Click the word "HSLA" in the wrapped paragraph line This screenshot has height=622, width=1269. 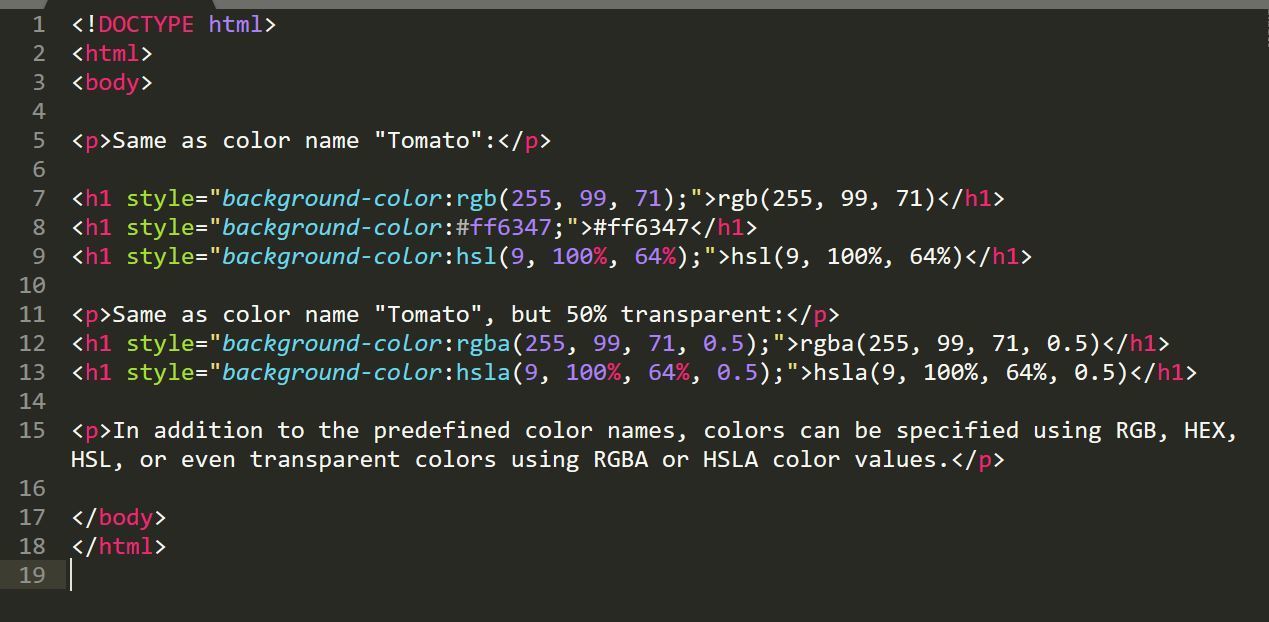[x=730, y=459]
